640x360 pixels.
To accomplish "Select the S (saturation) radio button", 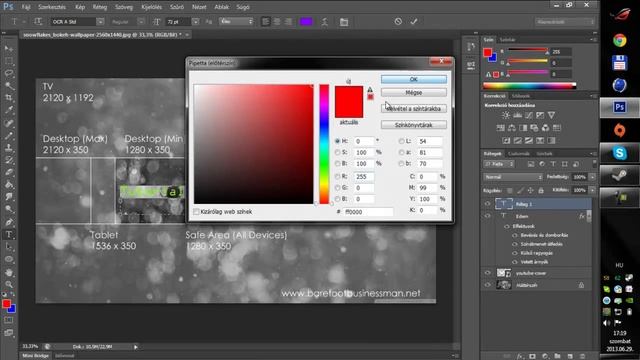I will point(337,152).
